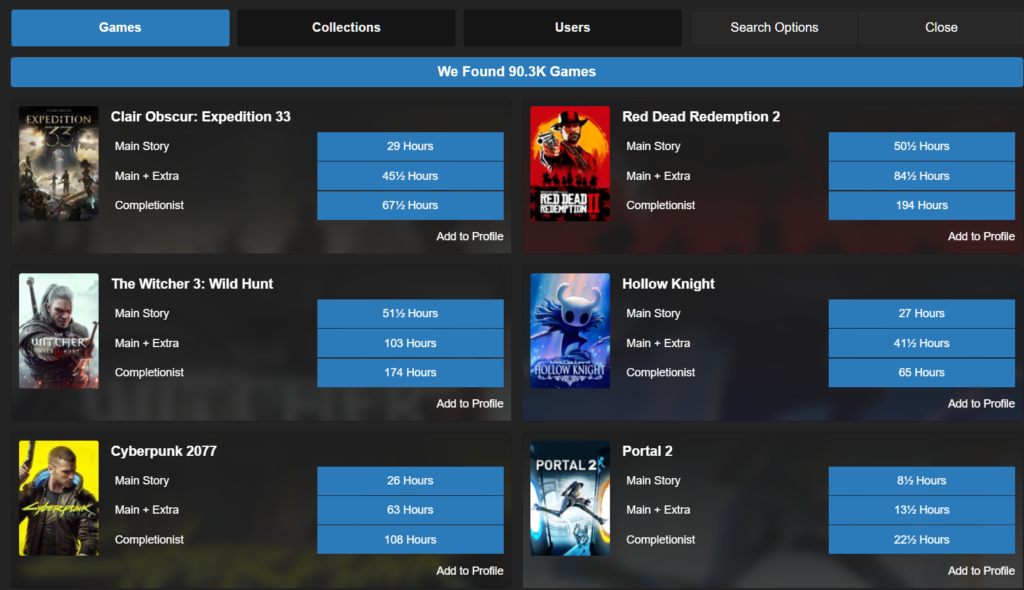The width and height of the screenshot is (1024, 590).
Task: Click the Red Dead Redemption 2 cover image
Action: pyautogui.click(x=569, y=164)
